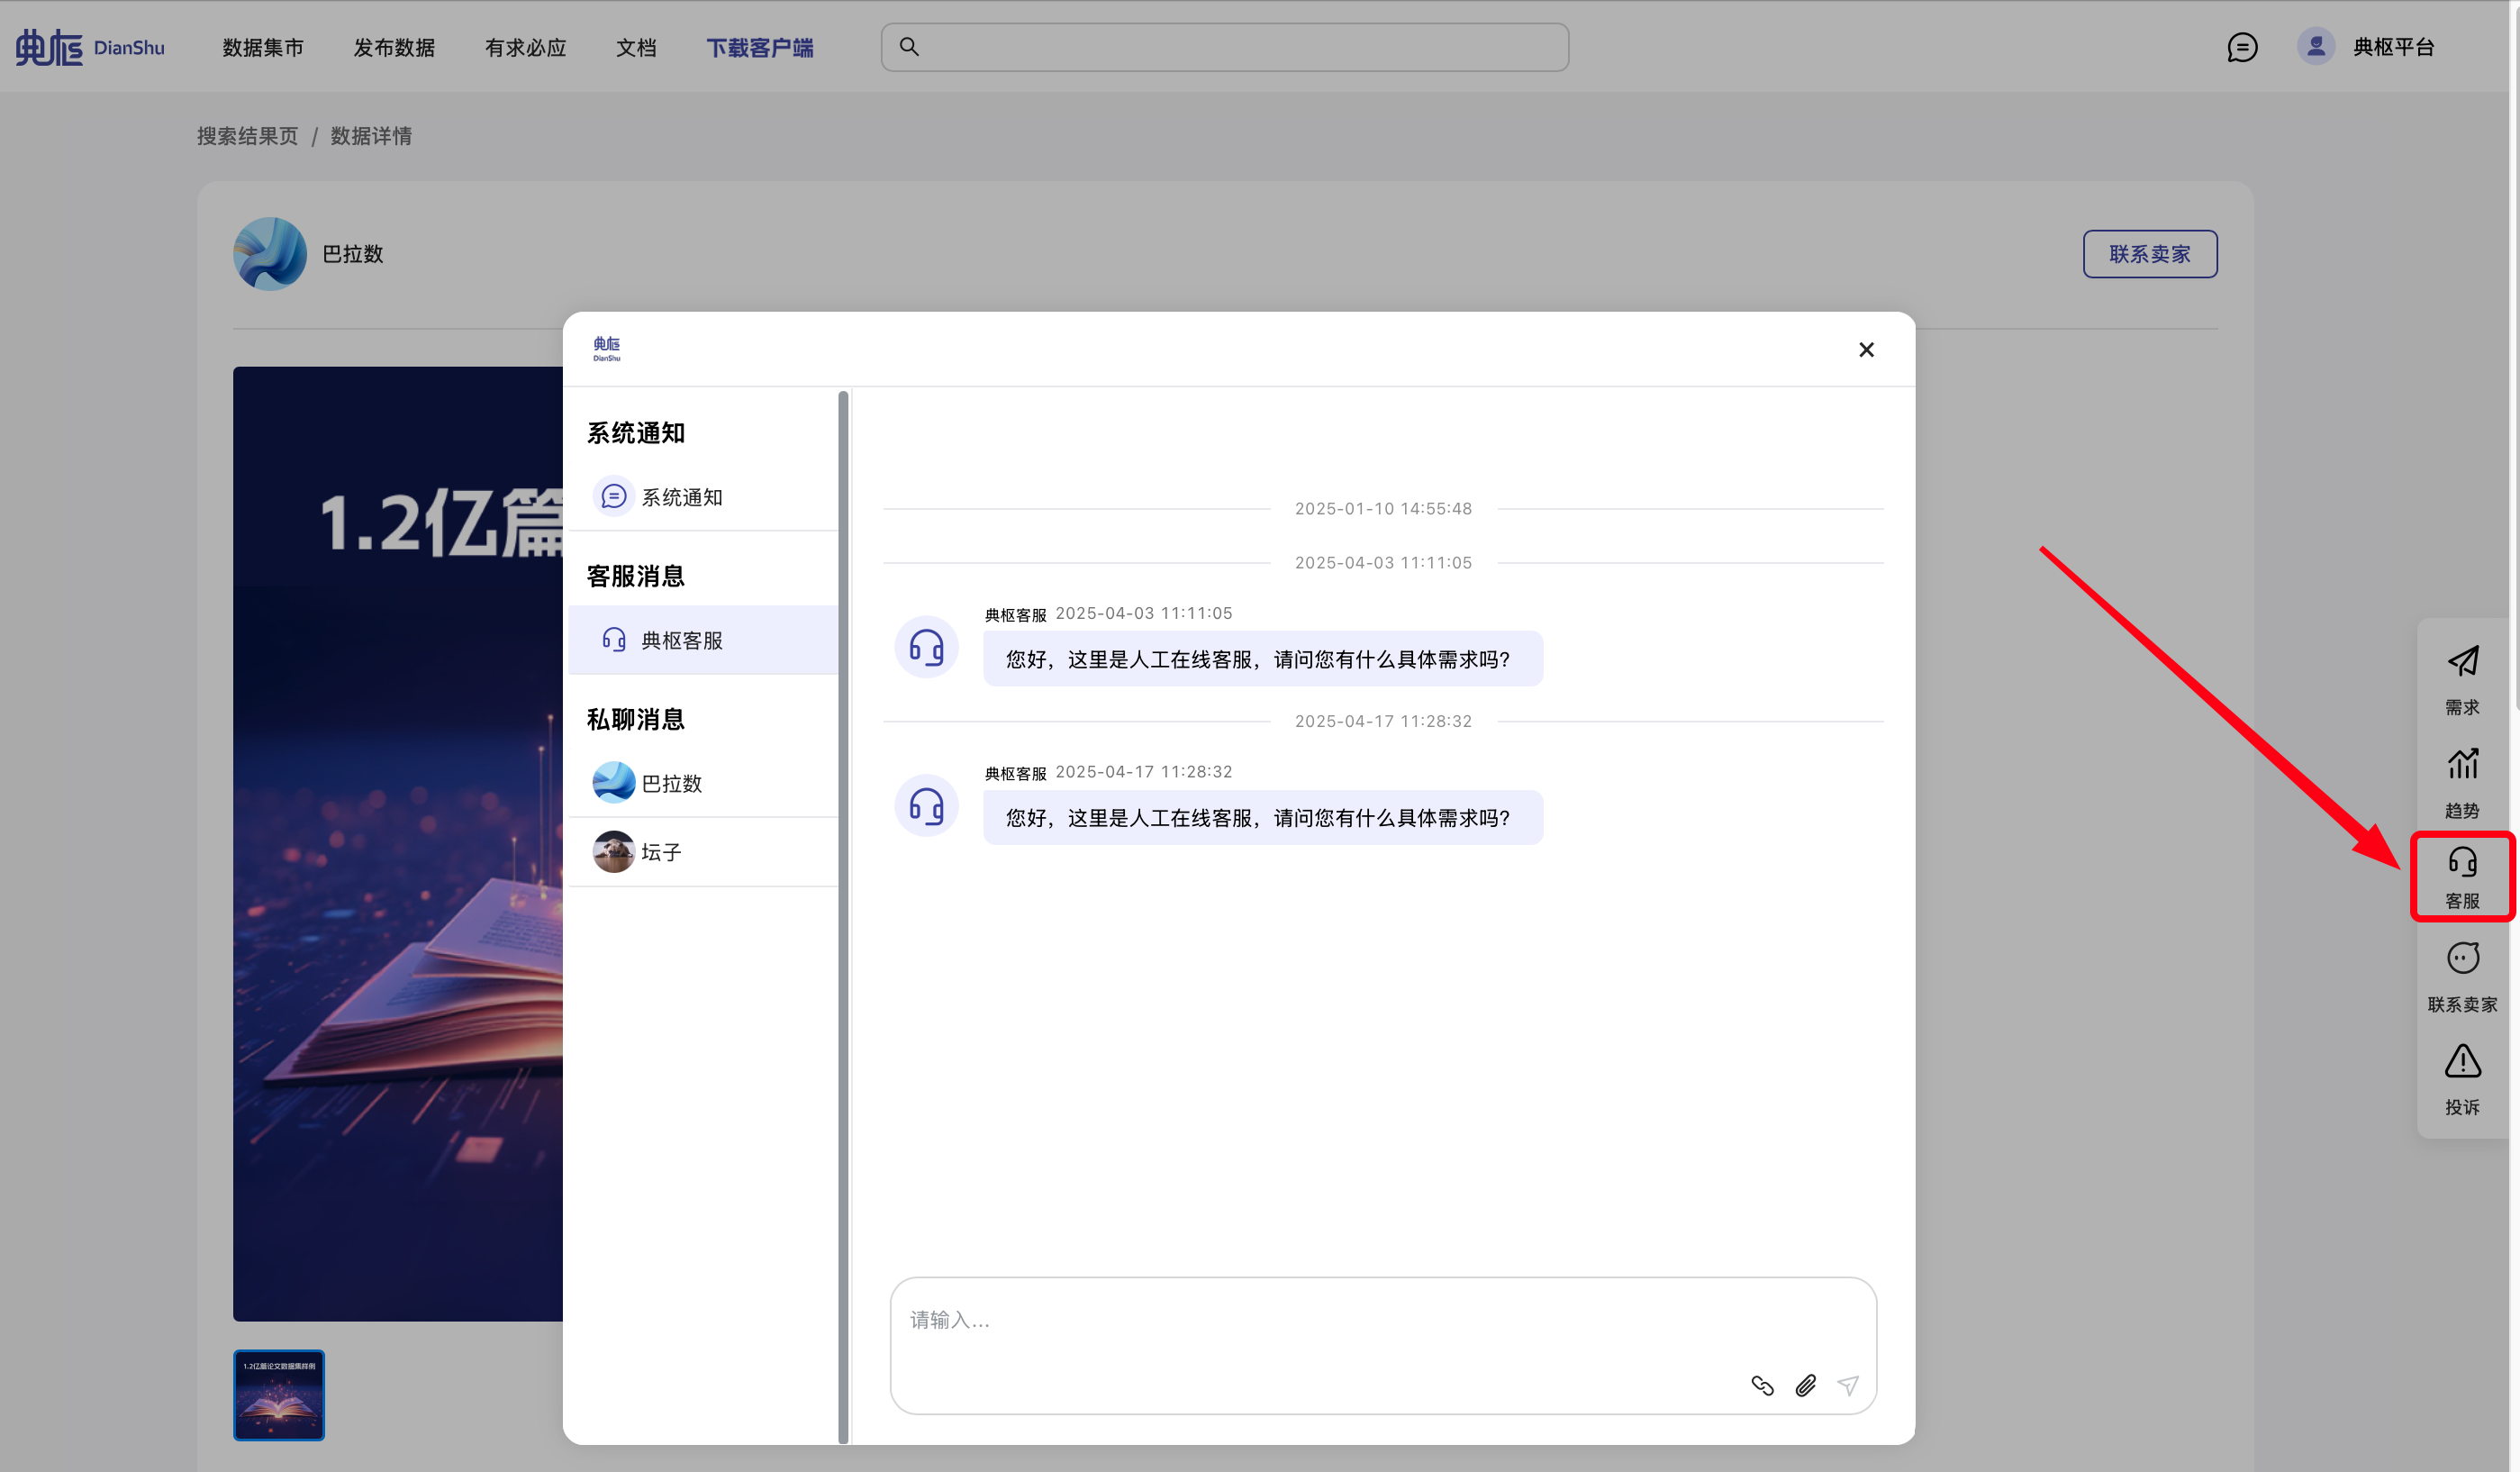
Task: Click the DianShu logo in dialog header
Action: point(607,349)
